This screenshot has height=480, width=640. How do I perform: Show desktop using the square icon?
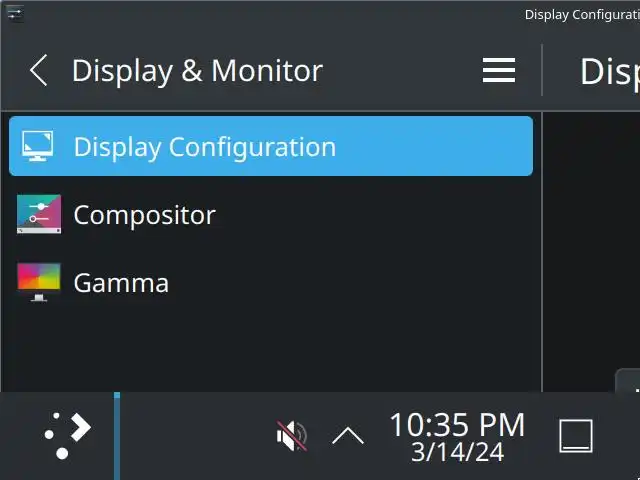pos(575,436)
